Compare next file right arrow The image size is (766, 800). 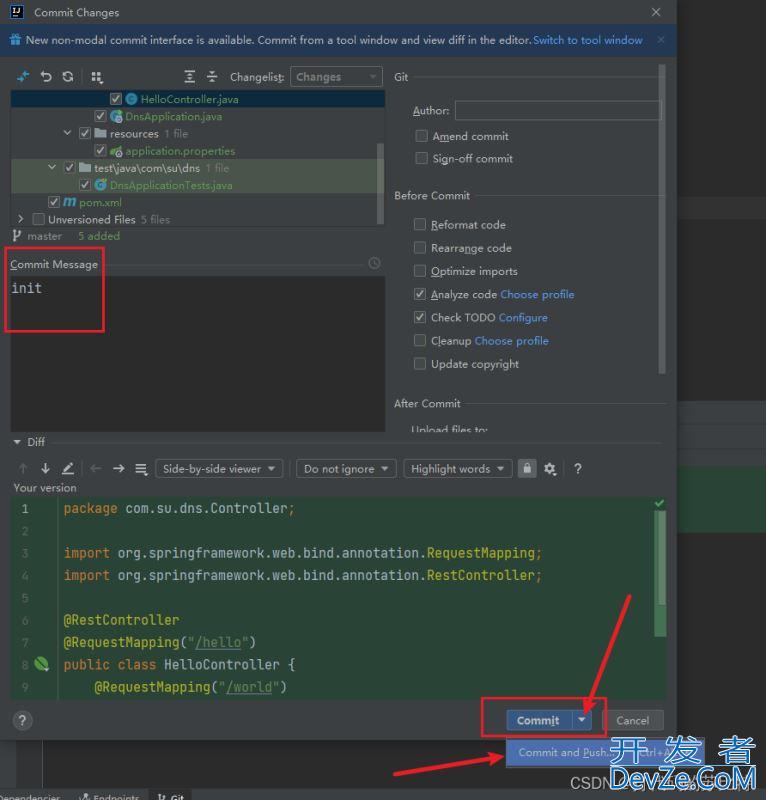coord(118,468)
